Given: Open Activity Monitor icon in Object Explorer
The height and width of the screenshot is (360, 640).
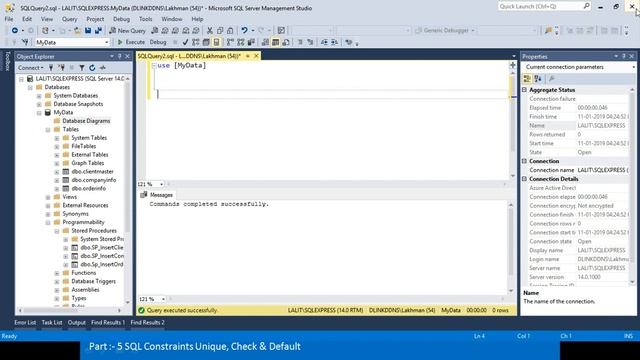Looking at the screenshot, I should pyautogui.click(x=102, y=68).
